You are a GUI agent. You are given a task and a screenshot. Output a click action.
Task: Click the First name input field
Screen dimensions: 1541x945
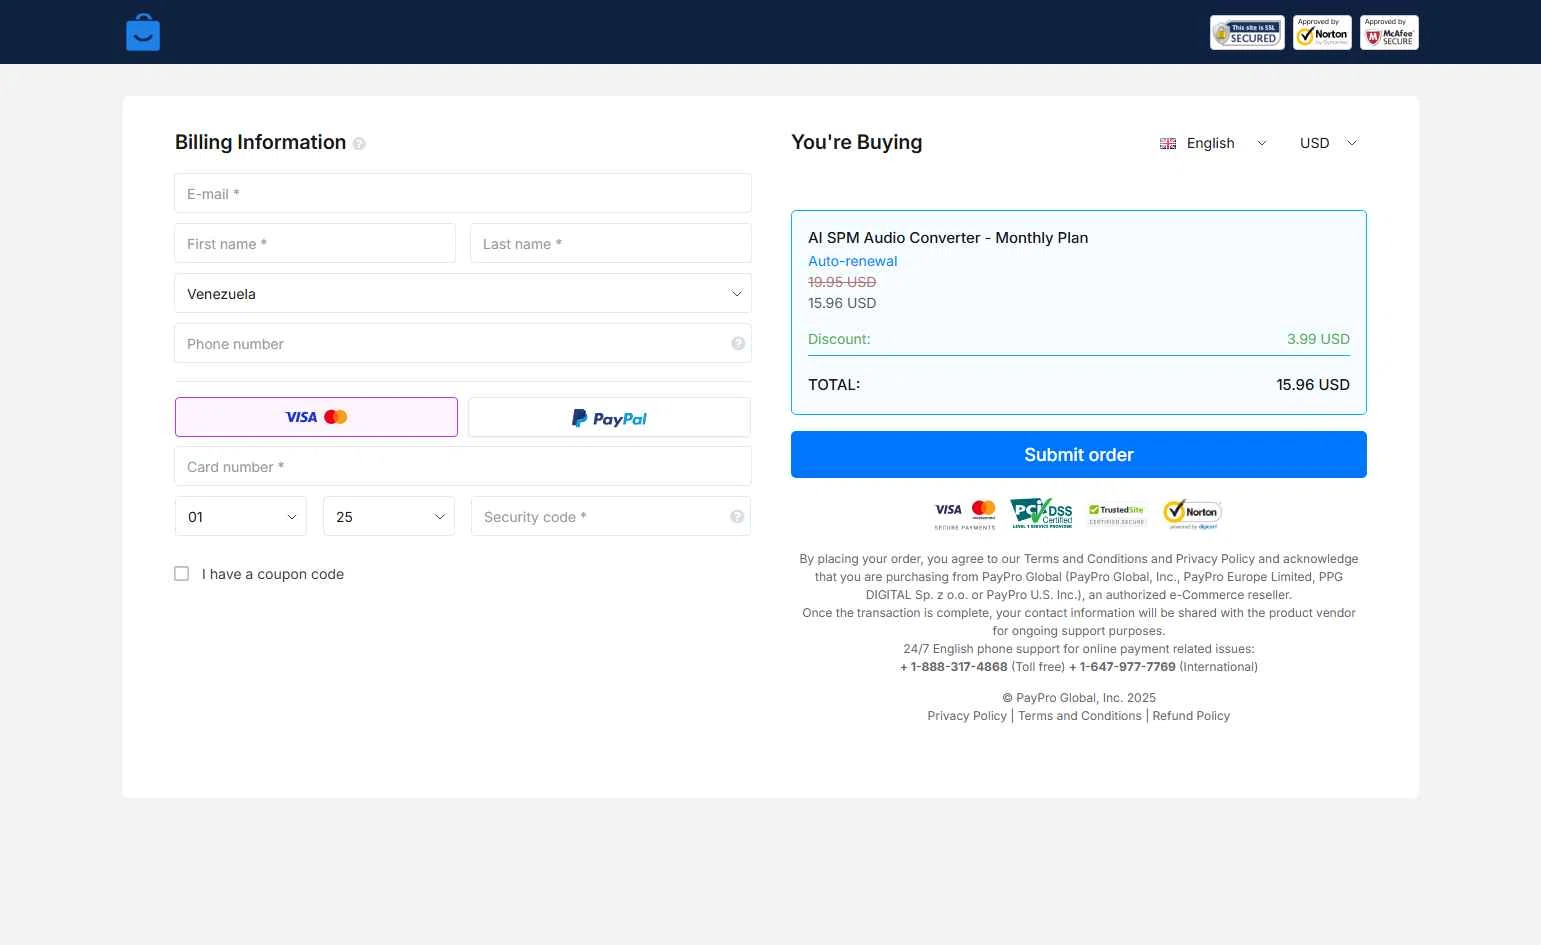point(315,243)
